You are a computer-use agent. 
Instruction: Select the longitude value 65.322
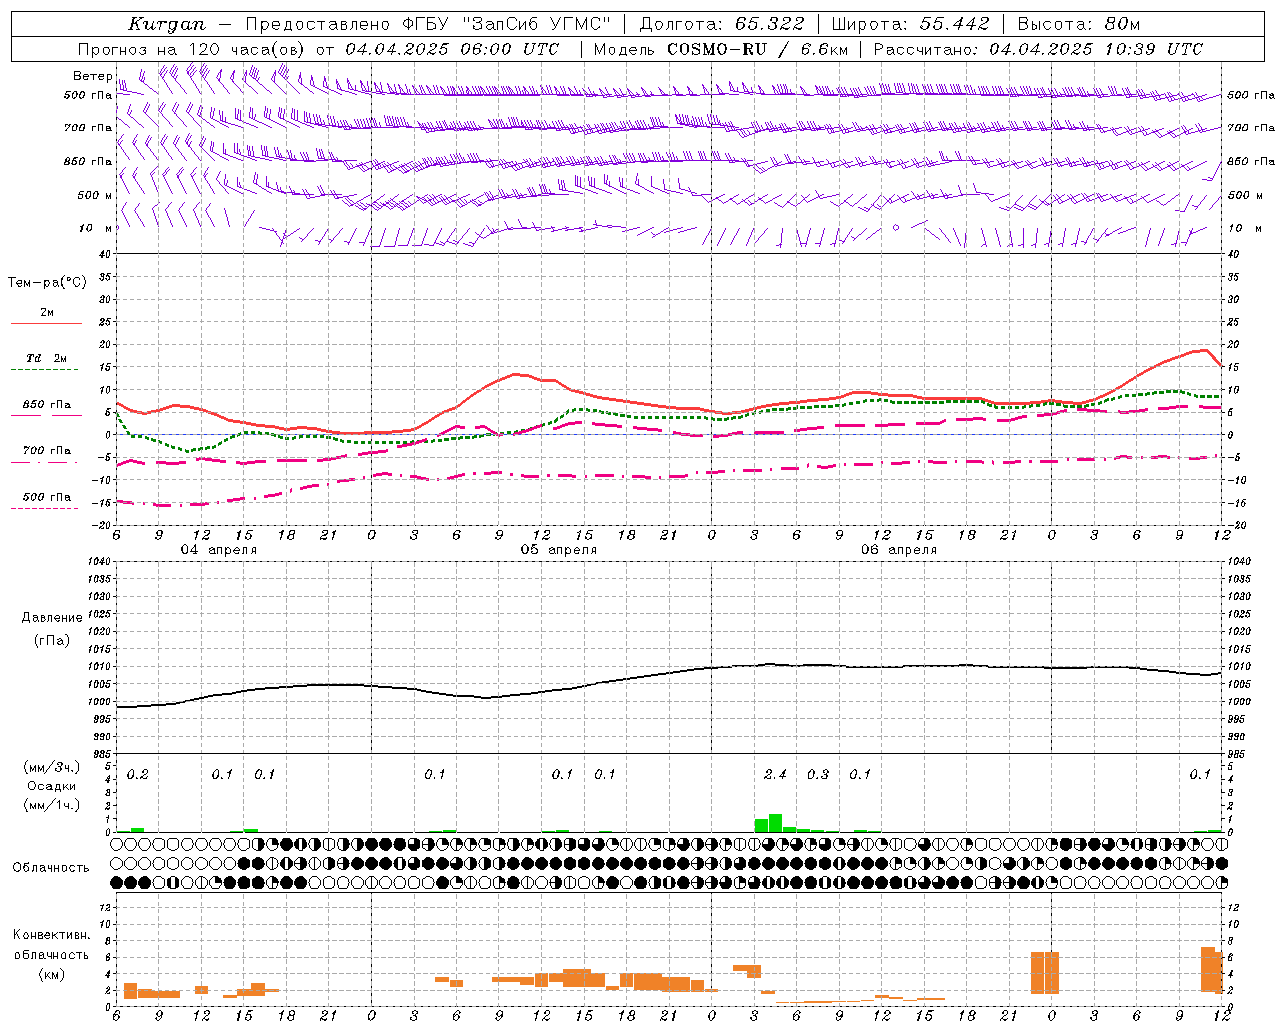(768, 24)
